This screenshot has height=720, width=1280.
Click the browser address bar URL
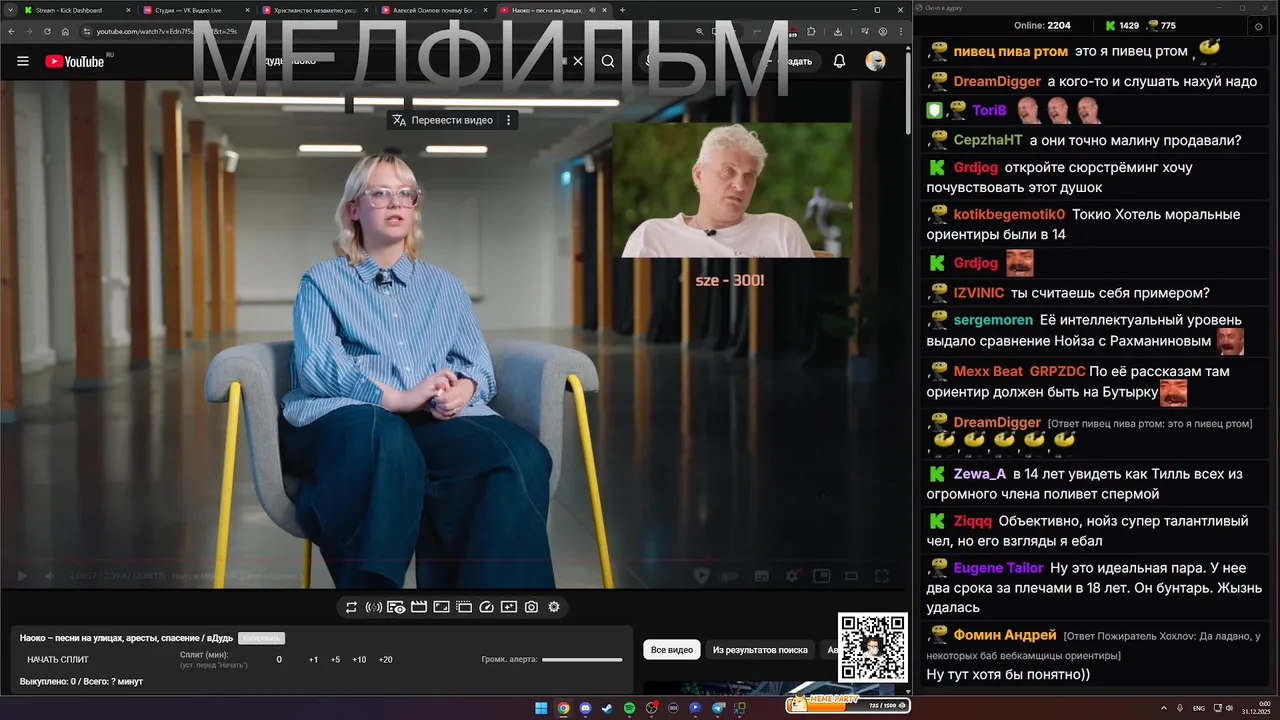(x=166, y=31)
